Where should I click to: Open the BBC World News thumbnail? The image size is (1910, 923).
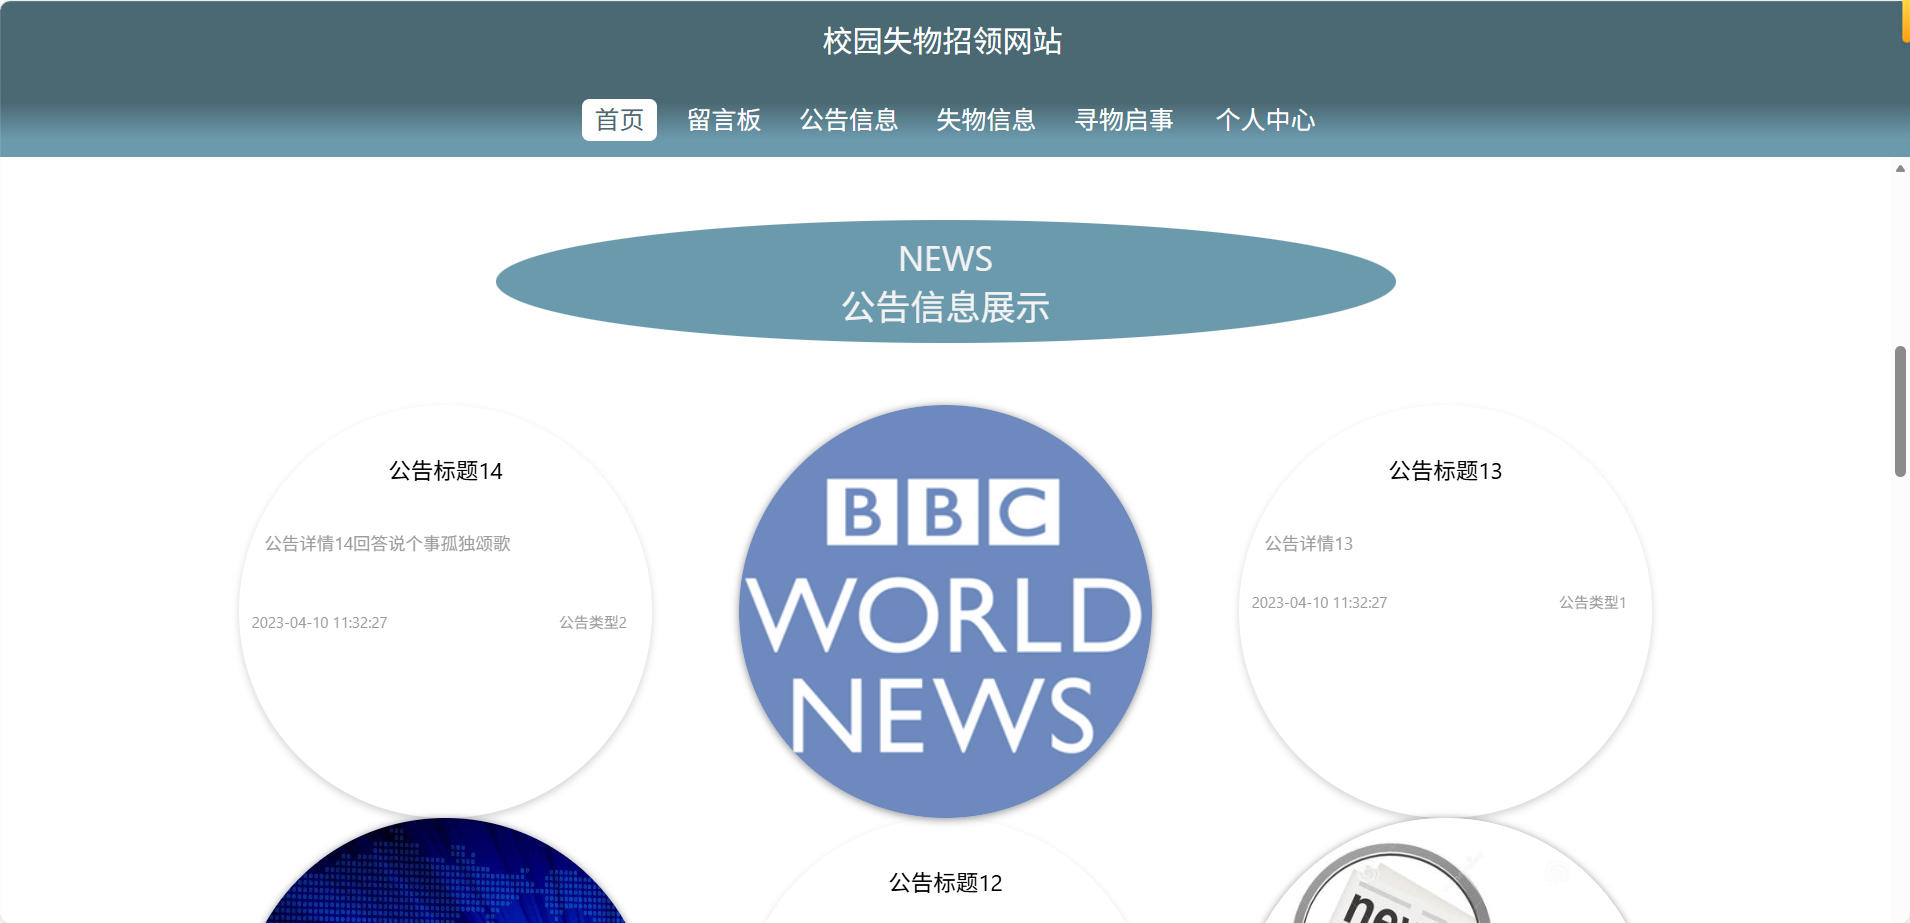945,611
